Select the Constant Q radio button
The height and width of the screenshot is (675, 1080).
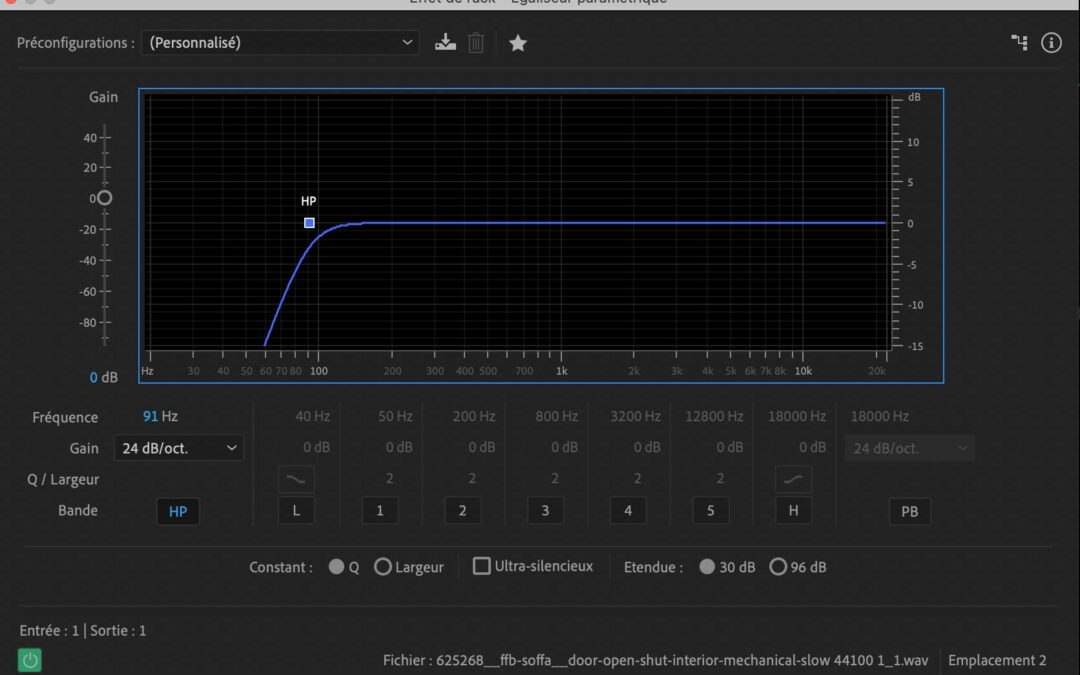pyautogui.click(x=336, y=566)
